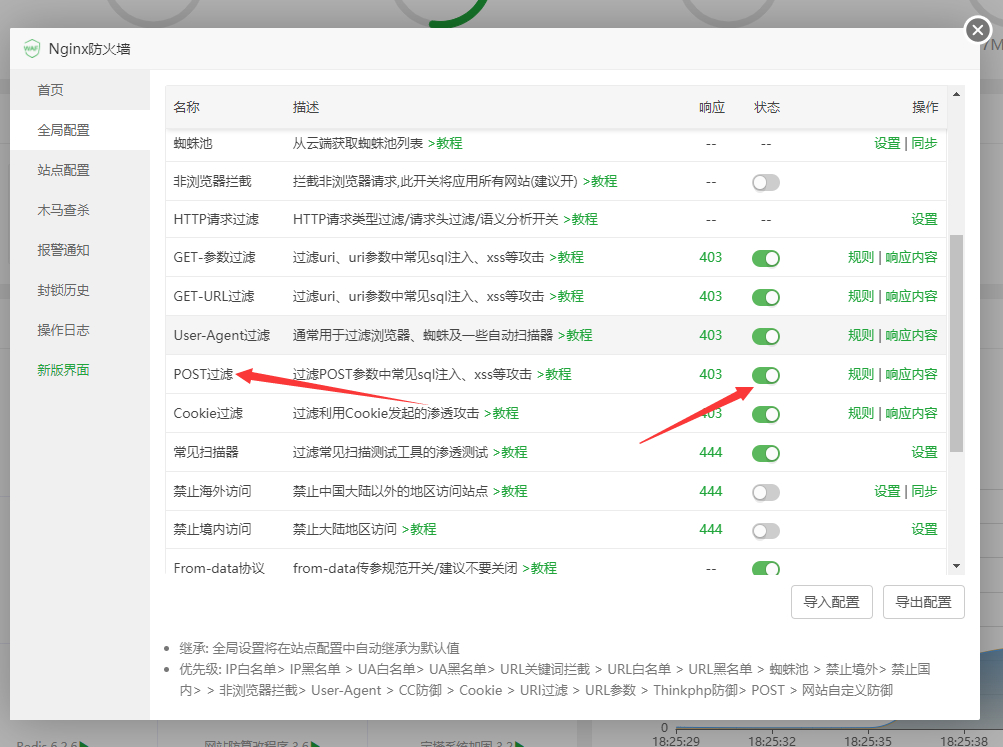The height and width of the screenshot is (747, 1003).
Task: Enable the 禁止境内访问 switch
Action: point(765,530)
